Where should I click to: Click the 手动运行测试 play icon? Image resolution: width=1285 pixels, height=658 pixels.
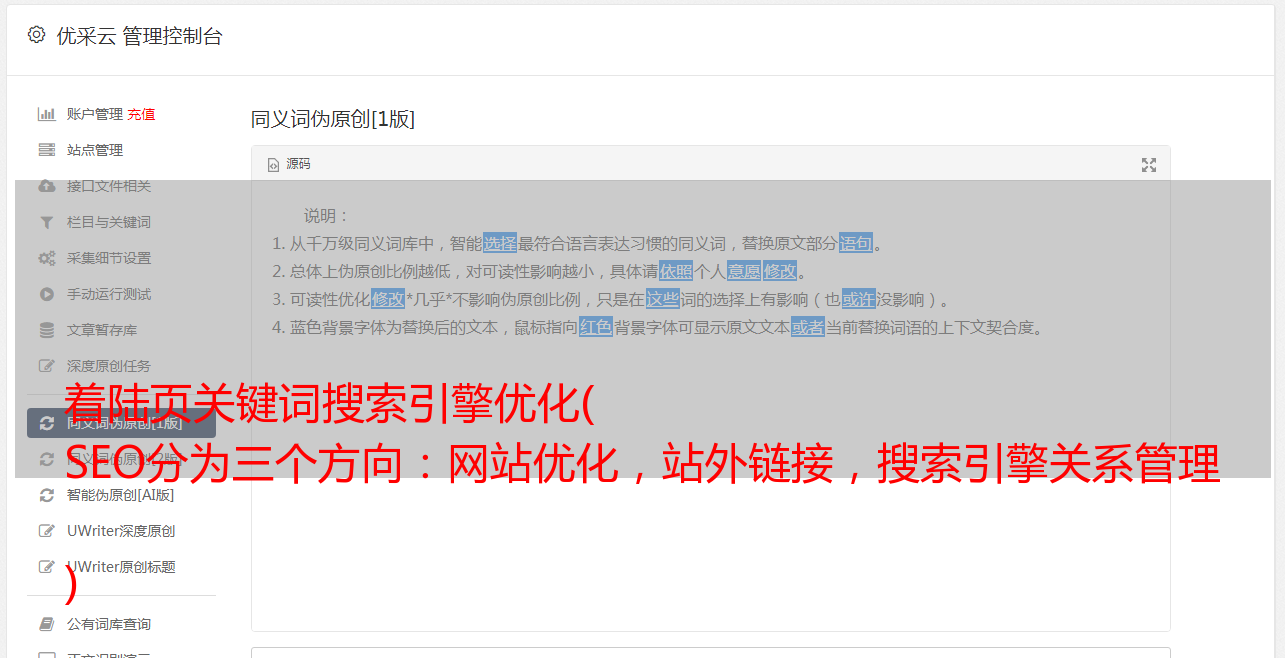coord(46,294)
